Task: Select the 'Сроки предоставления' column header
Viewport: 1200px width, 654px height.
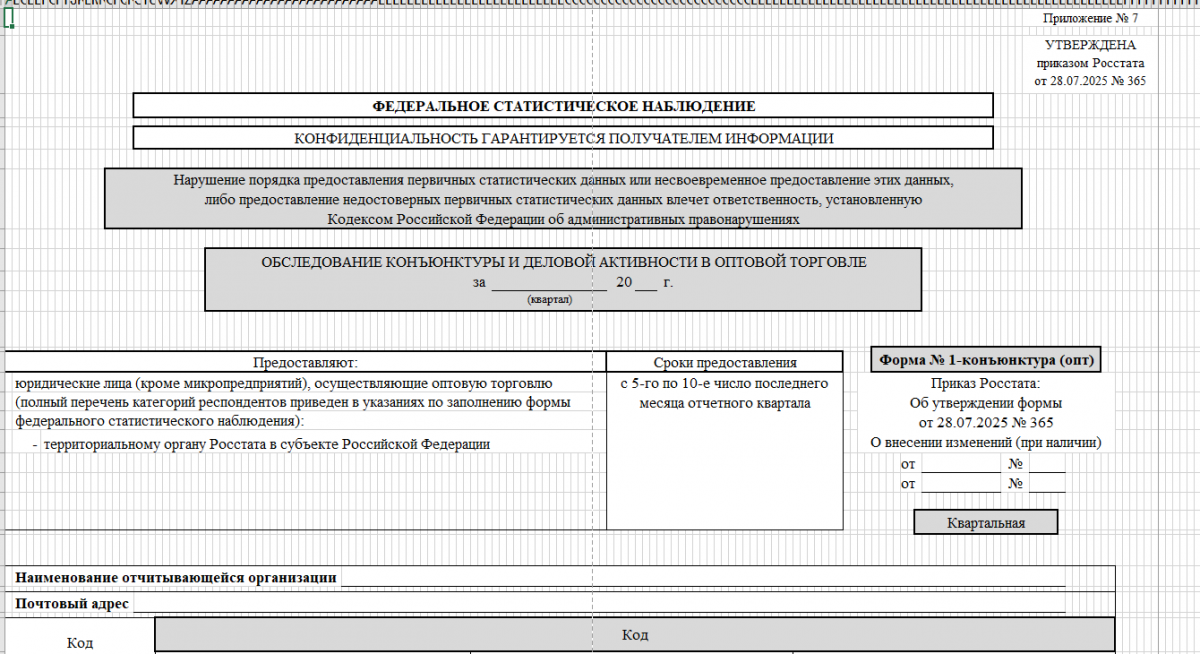Action: point(724,362)
